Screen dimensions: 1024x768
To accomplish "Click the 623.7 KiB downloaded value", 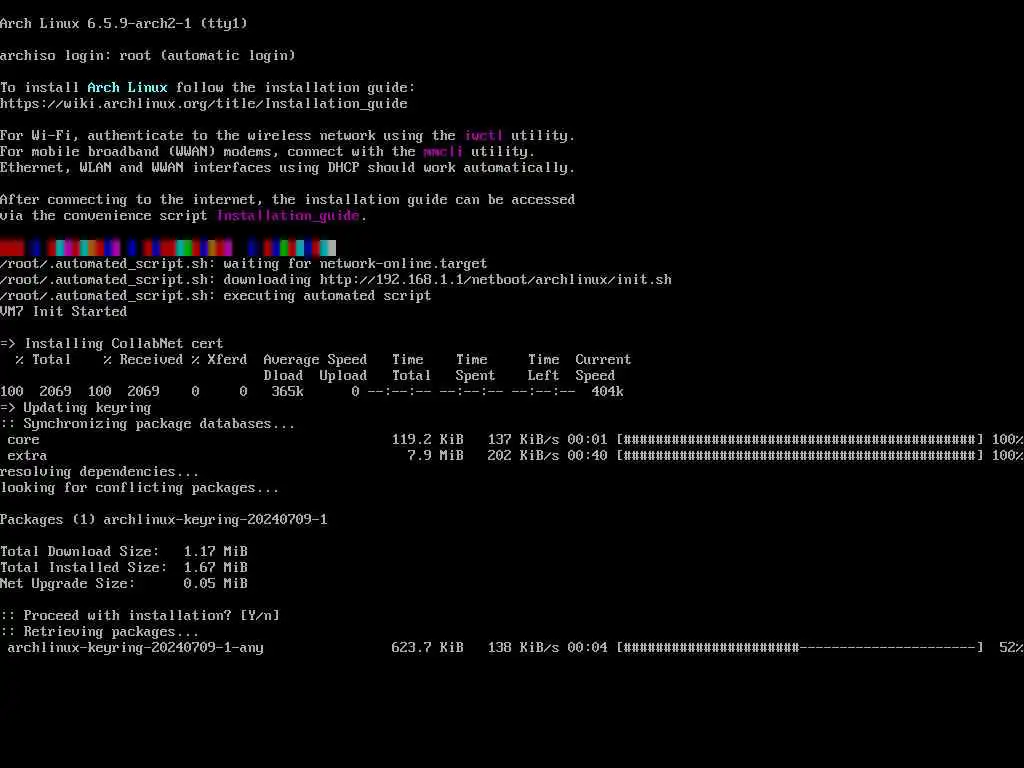I will 427,648.
